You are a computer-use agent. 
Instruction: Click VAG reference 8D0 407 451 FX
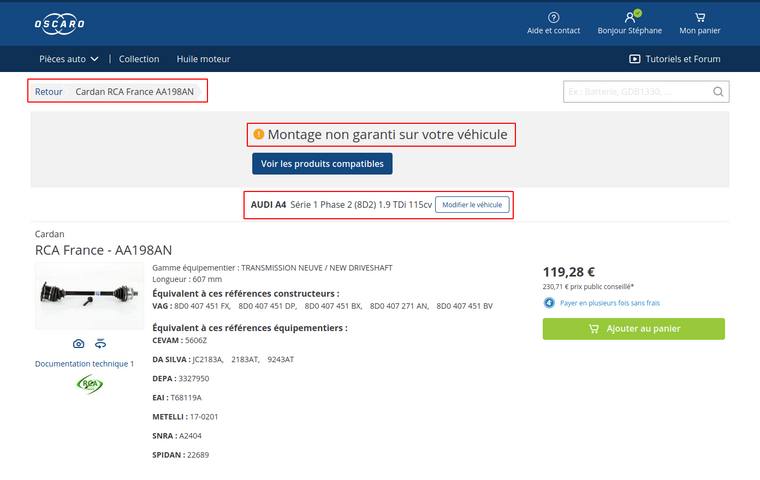pos(202,306)
